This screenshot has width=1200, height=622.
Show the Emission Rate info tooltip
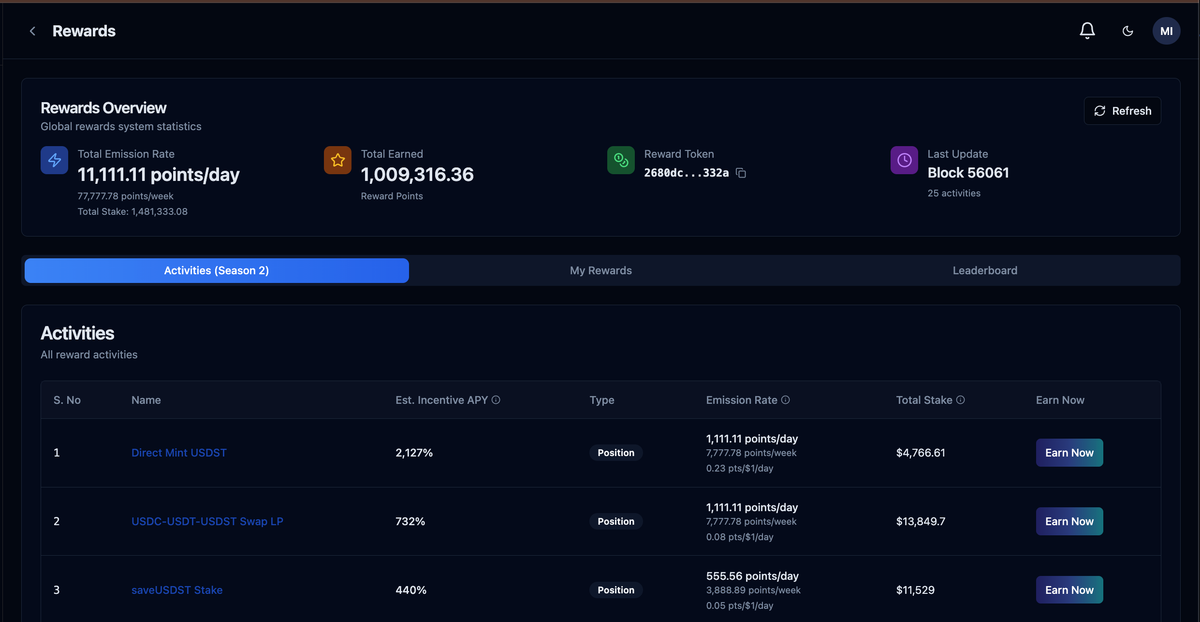(x=786, y=399)
